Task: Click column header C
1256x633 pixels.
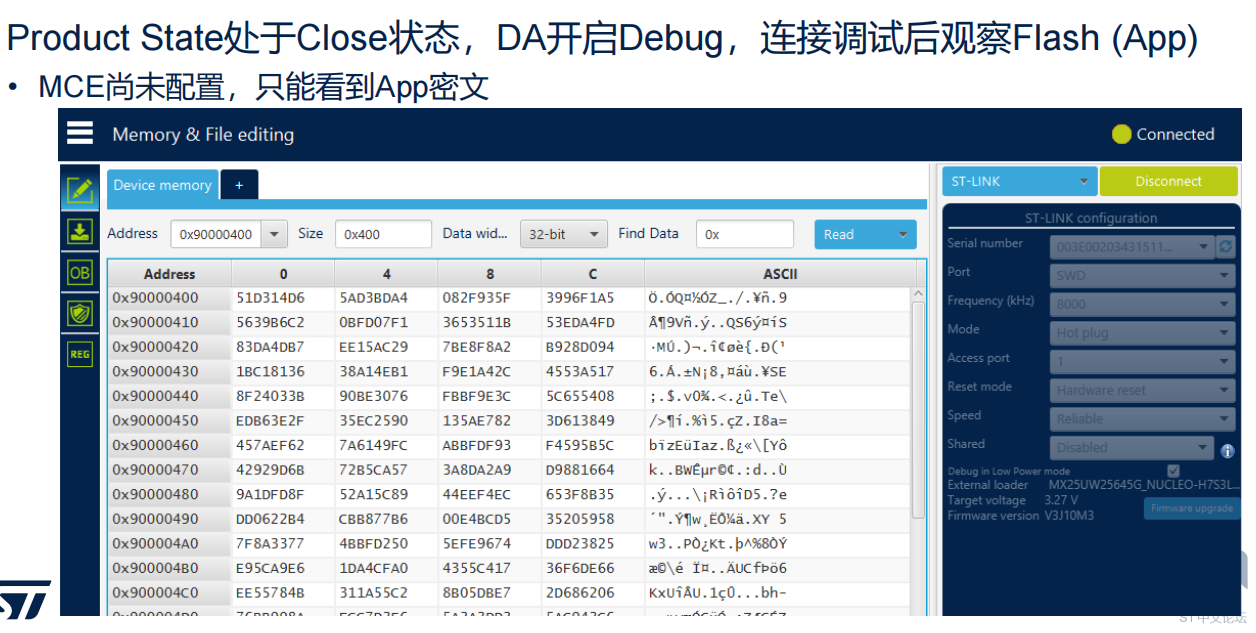Action: tap(592, 273)
